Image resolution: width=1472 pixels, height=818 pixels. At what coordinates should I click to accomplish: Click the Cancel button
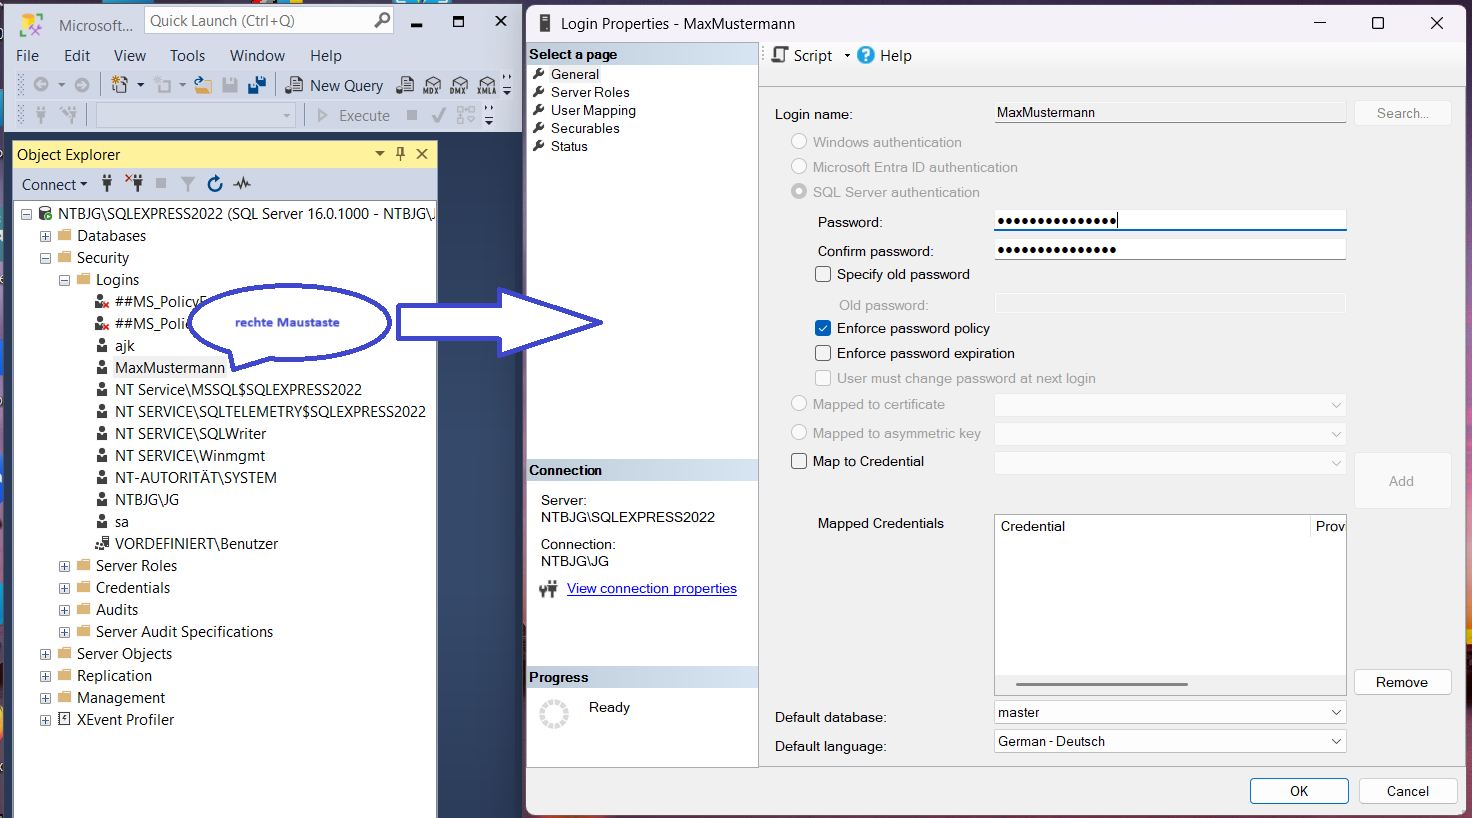point(1408,791)
